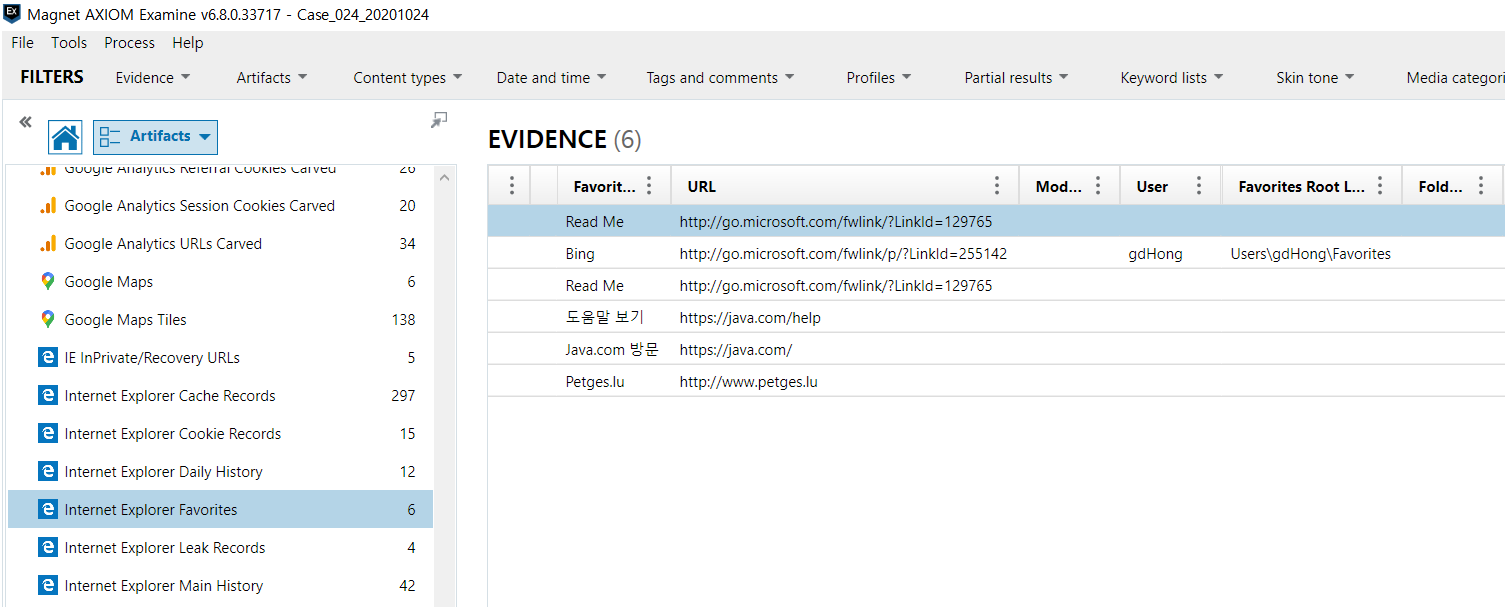
Task: Select Google Analytics URLs Carved artifact
Action: pos(220,244)
